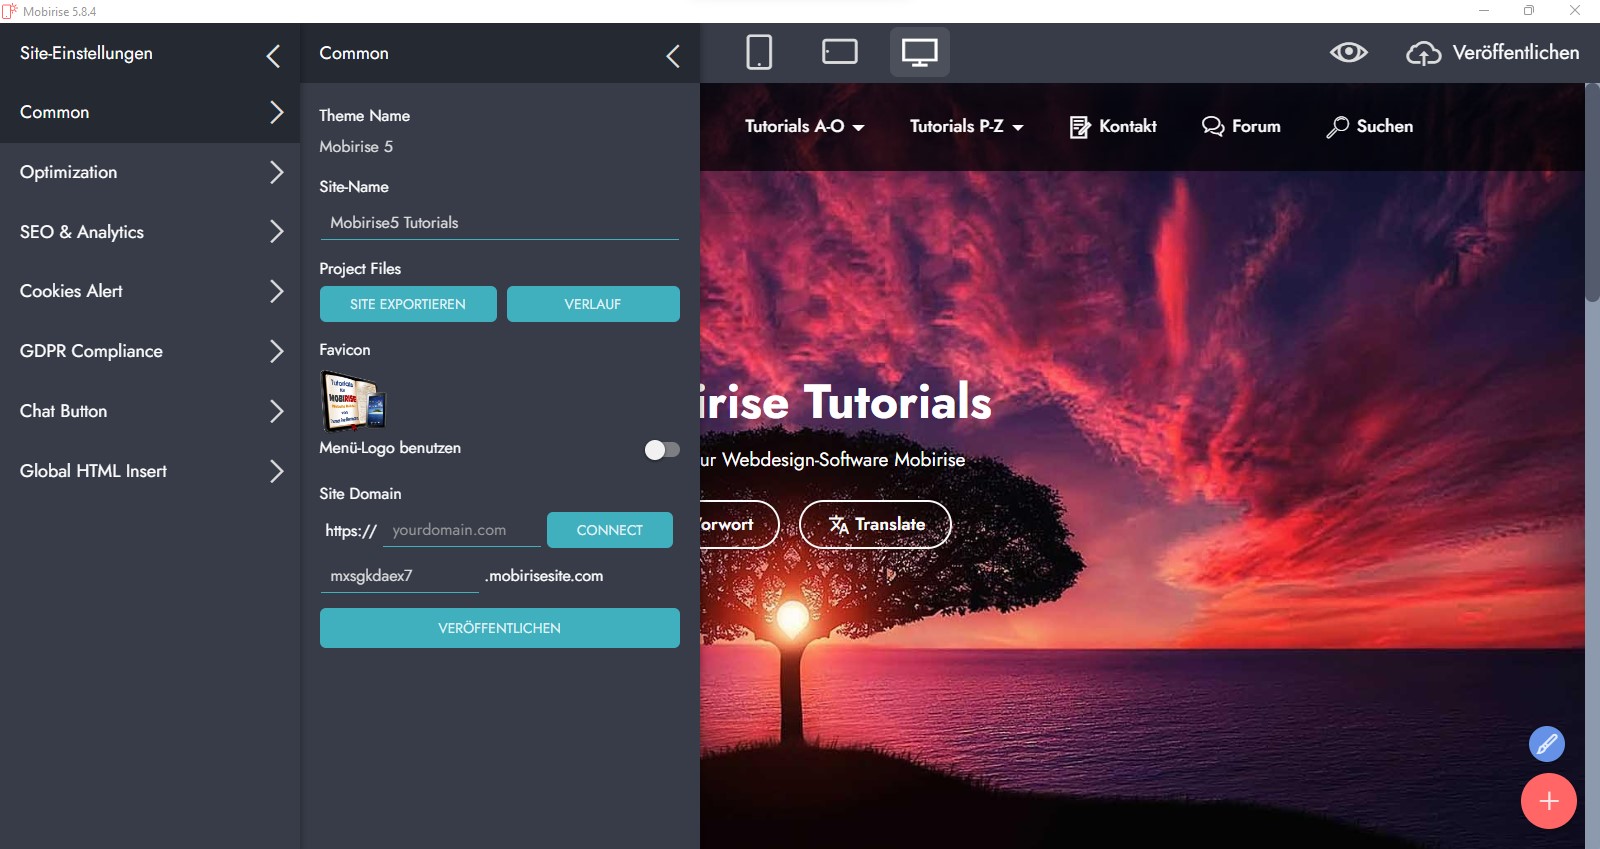Open Tutorials A-O dropdown menu
Screen dimensions: 1600x849
coord(804,127)
